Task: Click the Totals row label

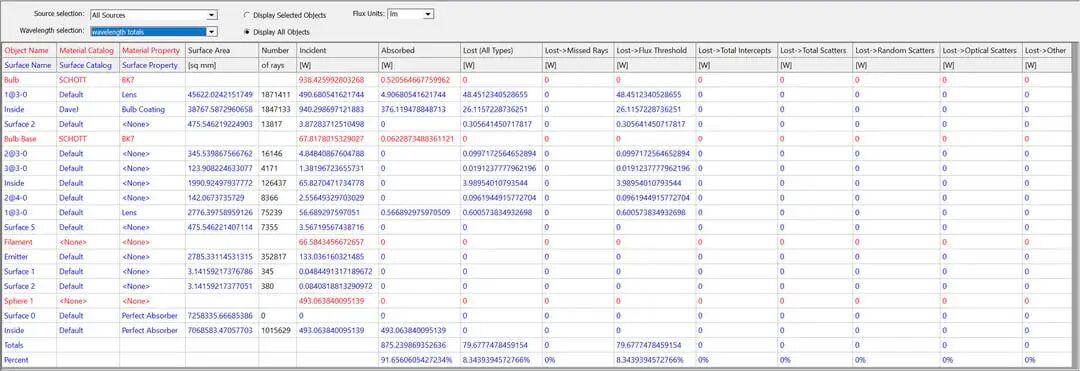Action: point(13,345)
